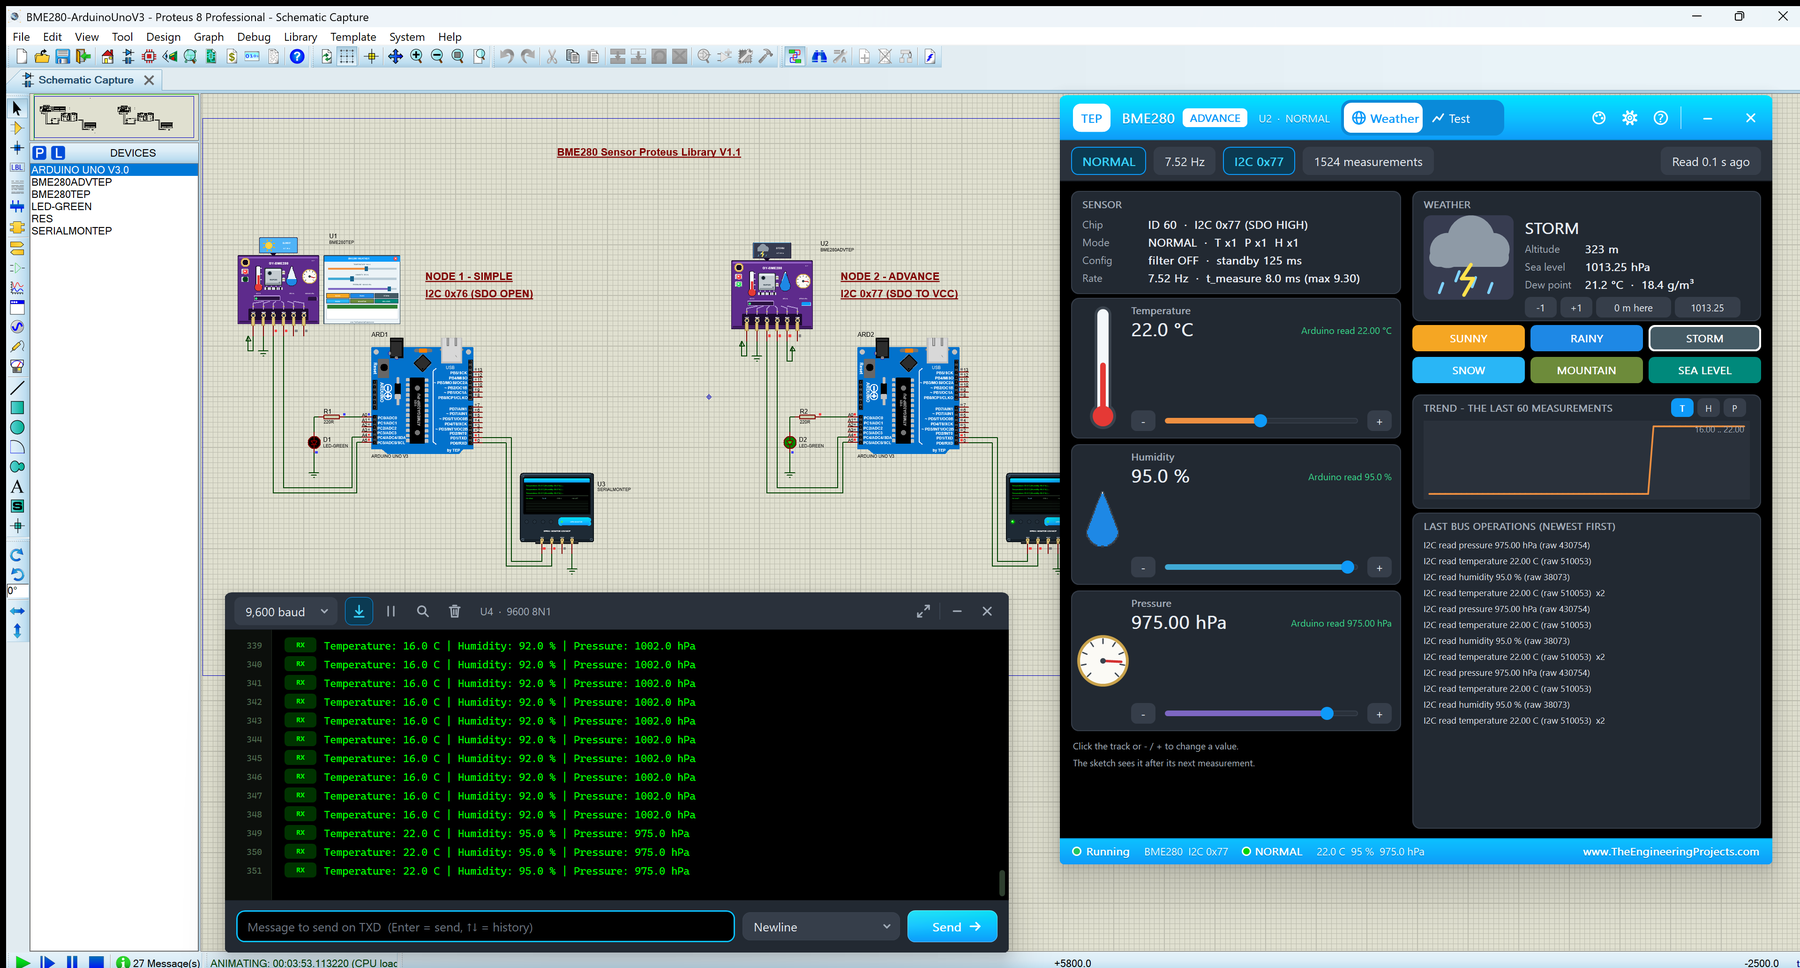Apply the SEA LEVEL weather preset
Screen dimensions: 1800x968
(x=1704, y=371)
